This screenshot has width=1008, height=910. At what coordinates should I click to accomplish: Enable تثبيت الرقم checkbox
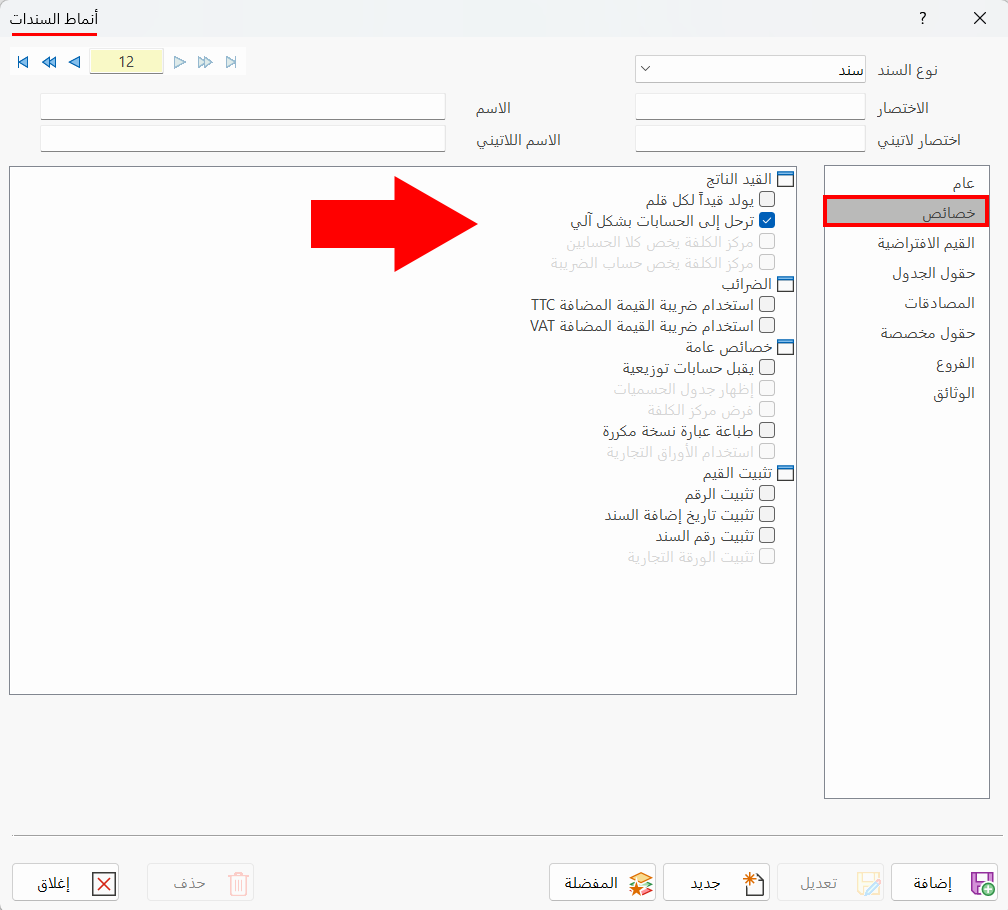click(767, 493)
